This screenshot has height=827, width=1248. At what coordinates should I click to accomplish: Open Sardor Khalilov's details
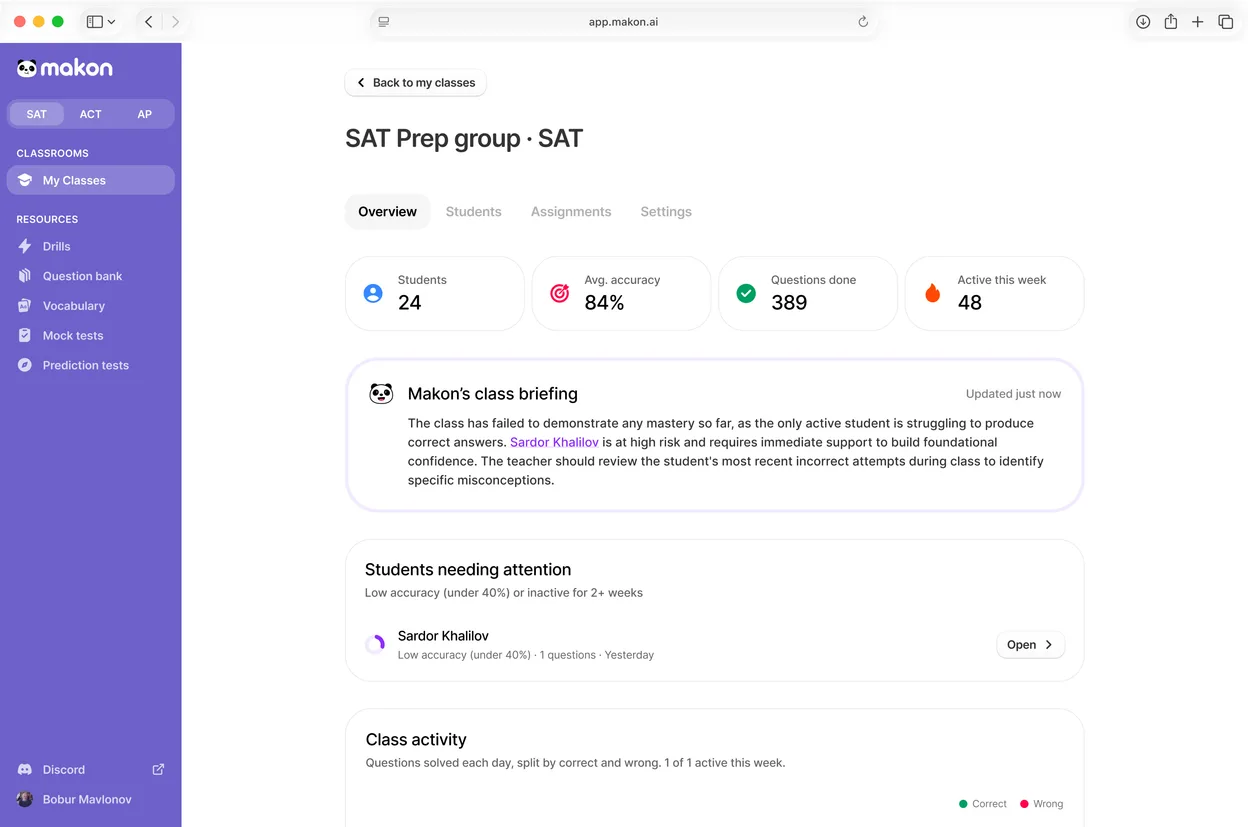pyautogui.click(x=1030, y=645)
